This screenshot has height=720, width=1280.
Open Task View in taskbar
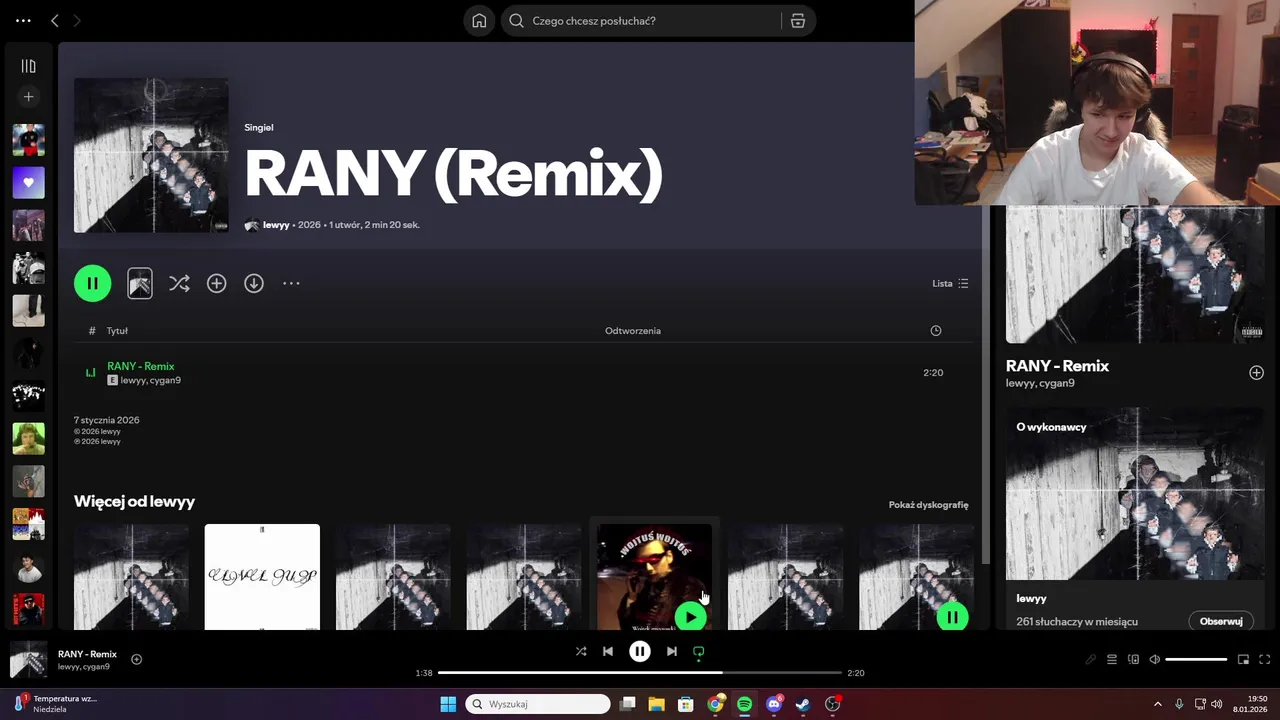[x=628, y=704]
